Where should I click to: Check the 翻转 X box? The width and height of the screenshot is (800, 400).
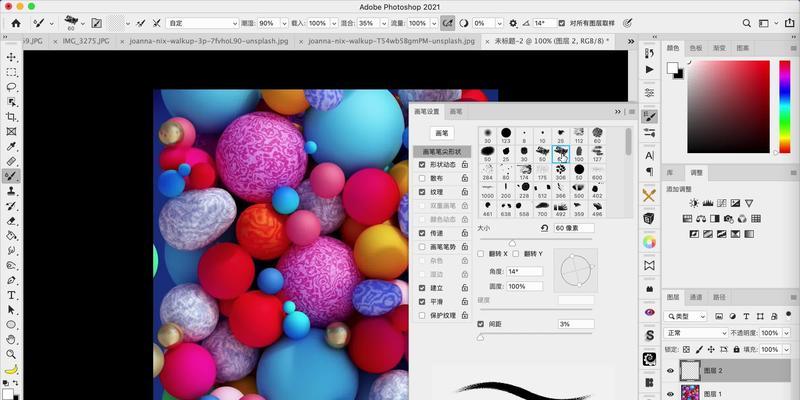coord(481,254)
